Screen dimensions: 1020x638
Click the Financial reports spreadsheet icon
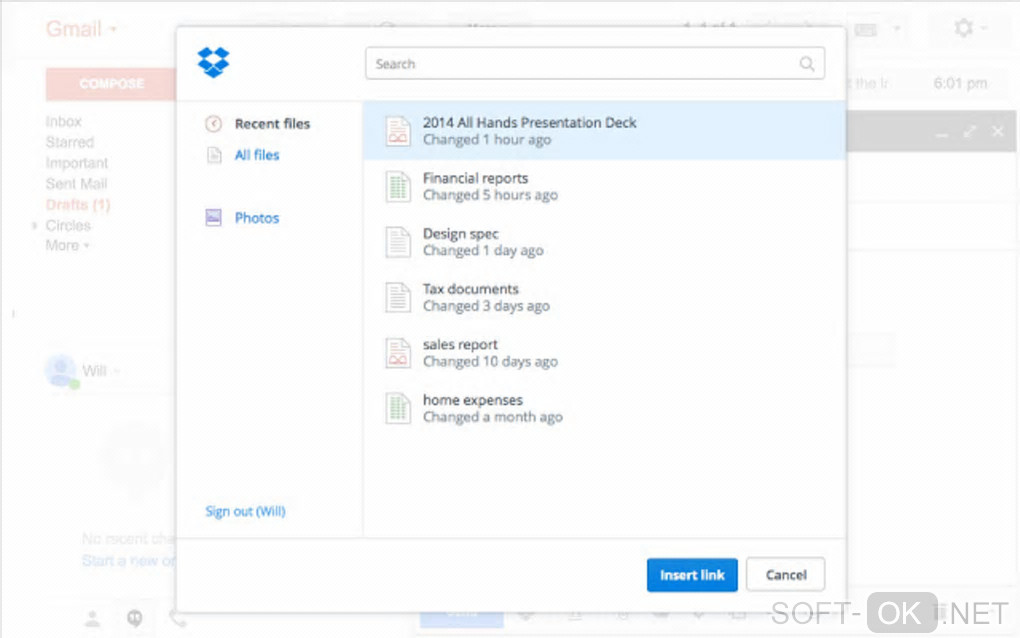click(398, 187)
